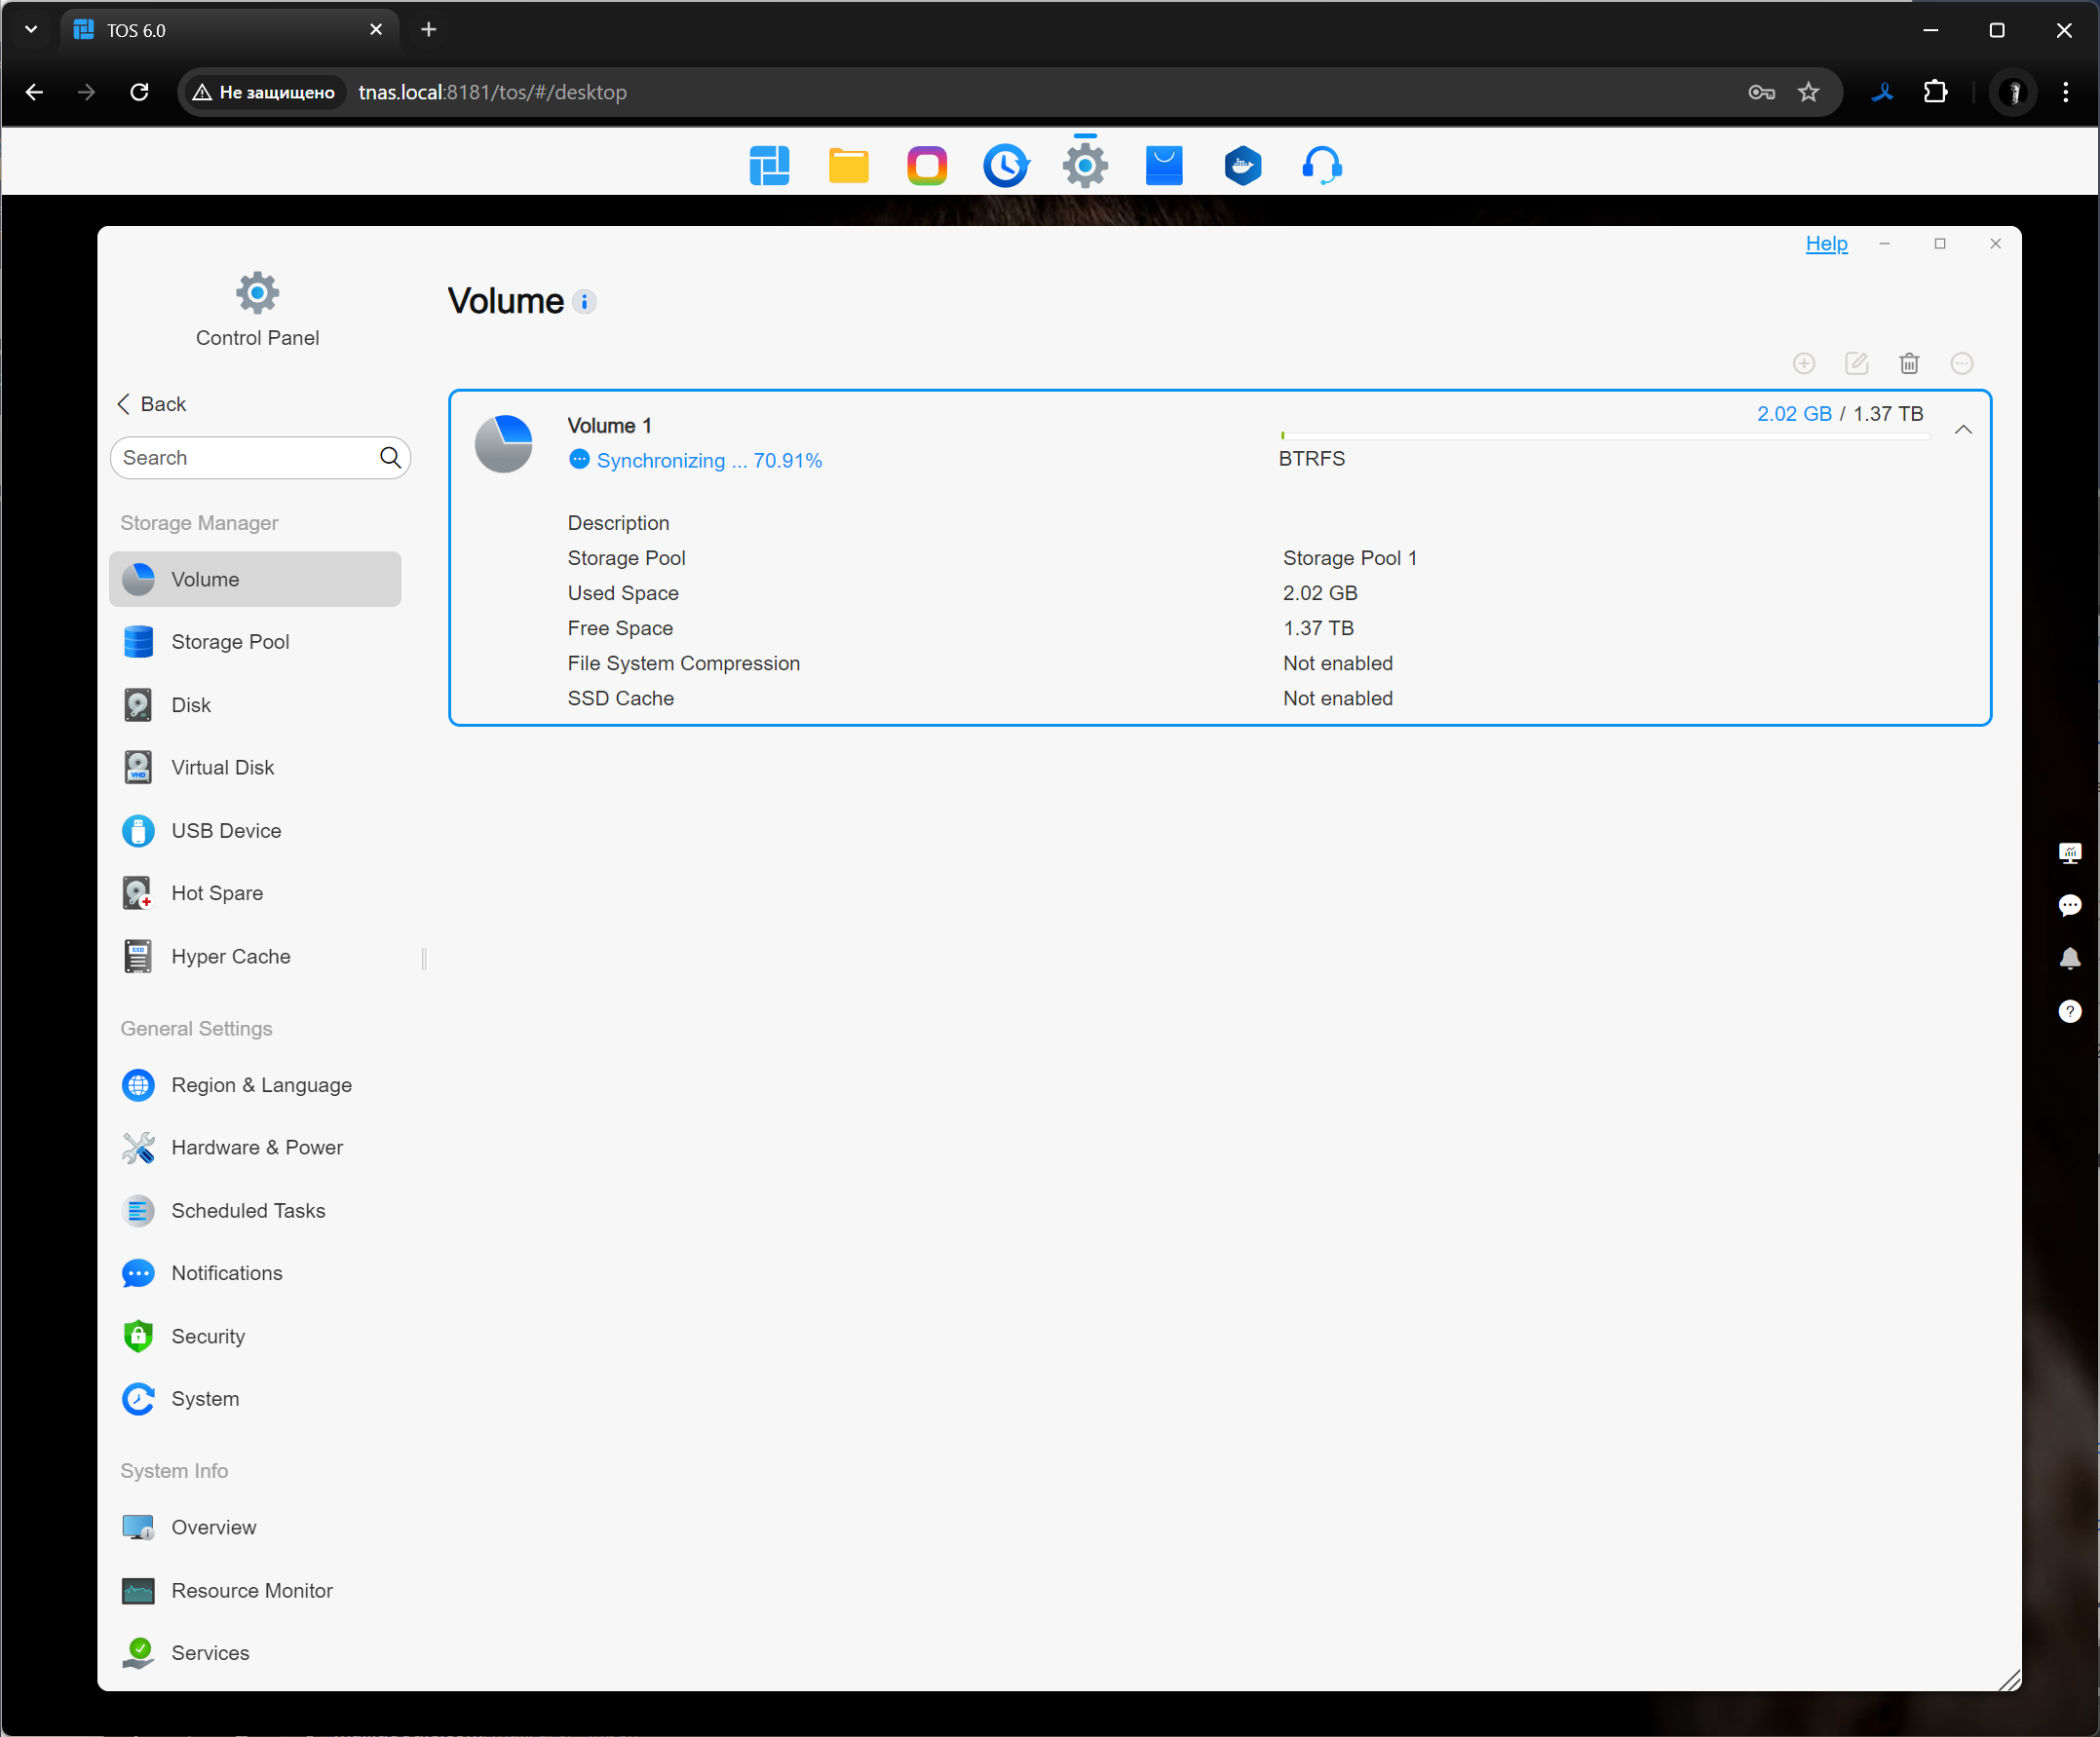This screenshot has width=2100, height=1737.
Task: Click the edit volume pencil icon
Action: click(x=1857, y=363)
